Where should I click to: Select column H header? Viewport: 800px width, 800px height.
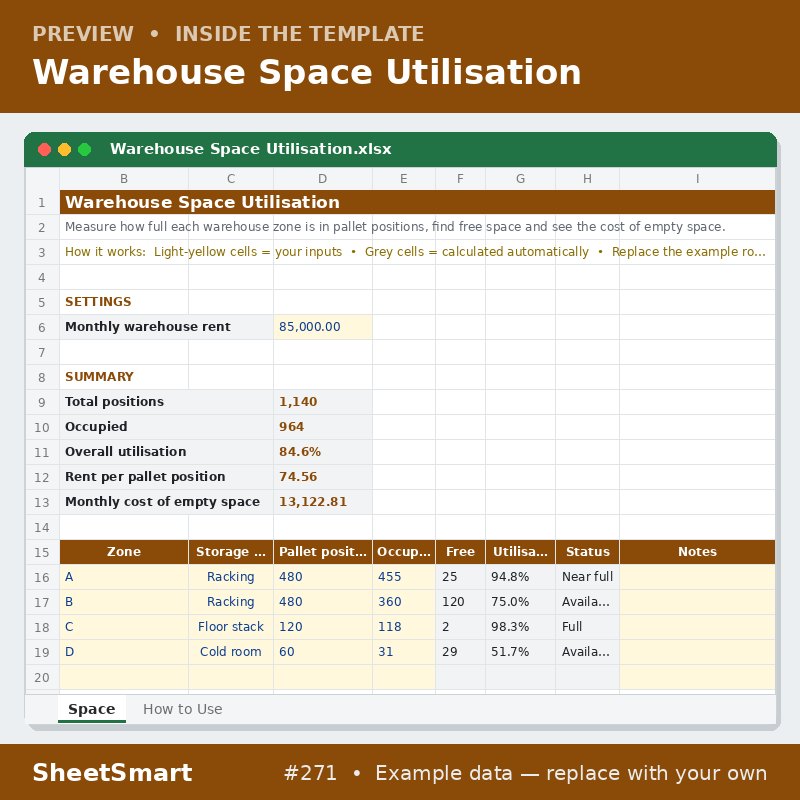pos(587,179)
